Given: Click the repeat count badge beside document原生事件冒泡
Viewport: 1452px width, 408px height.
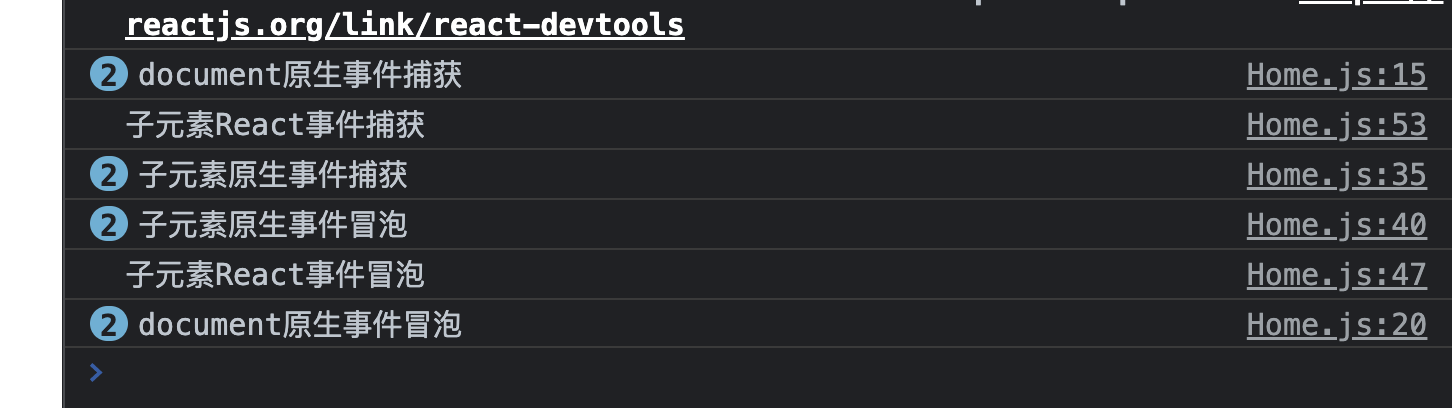Looking at the screenshot, I should (108, 325).
